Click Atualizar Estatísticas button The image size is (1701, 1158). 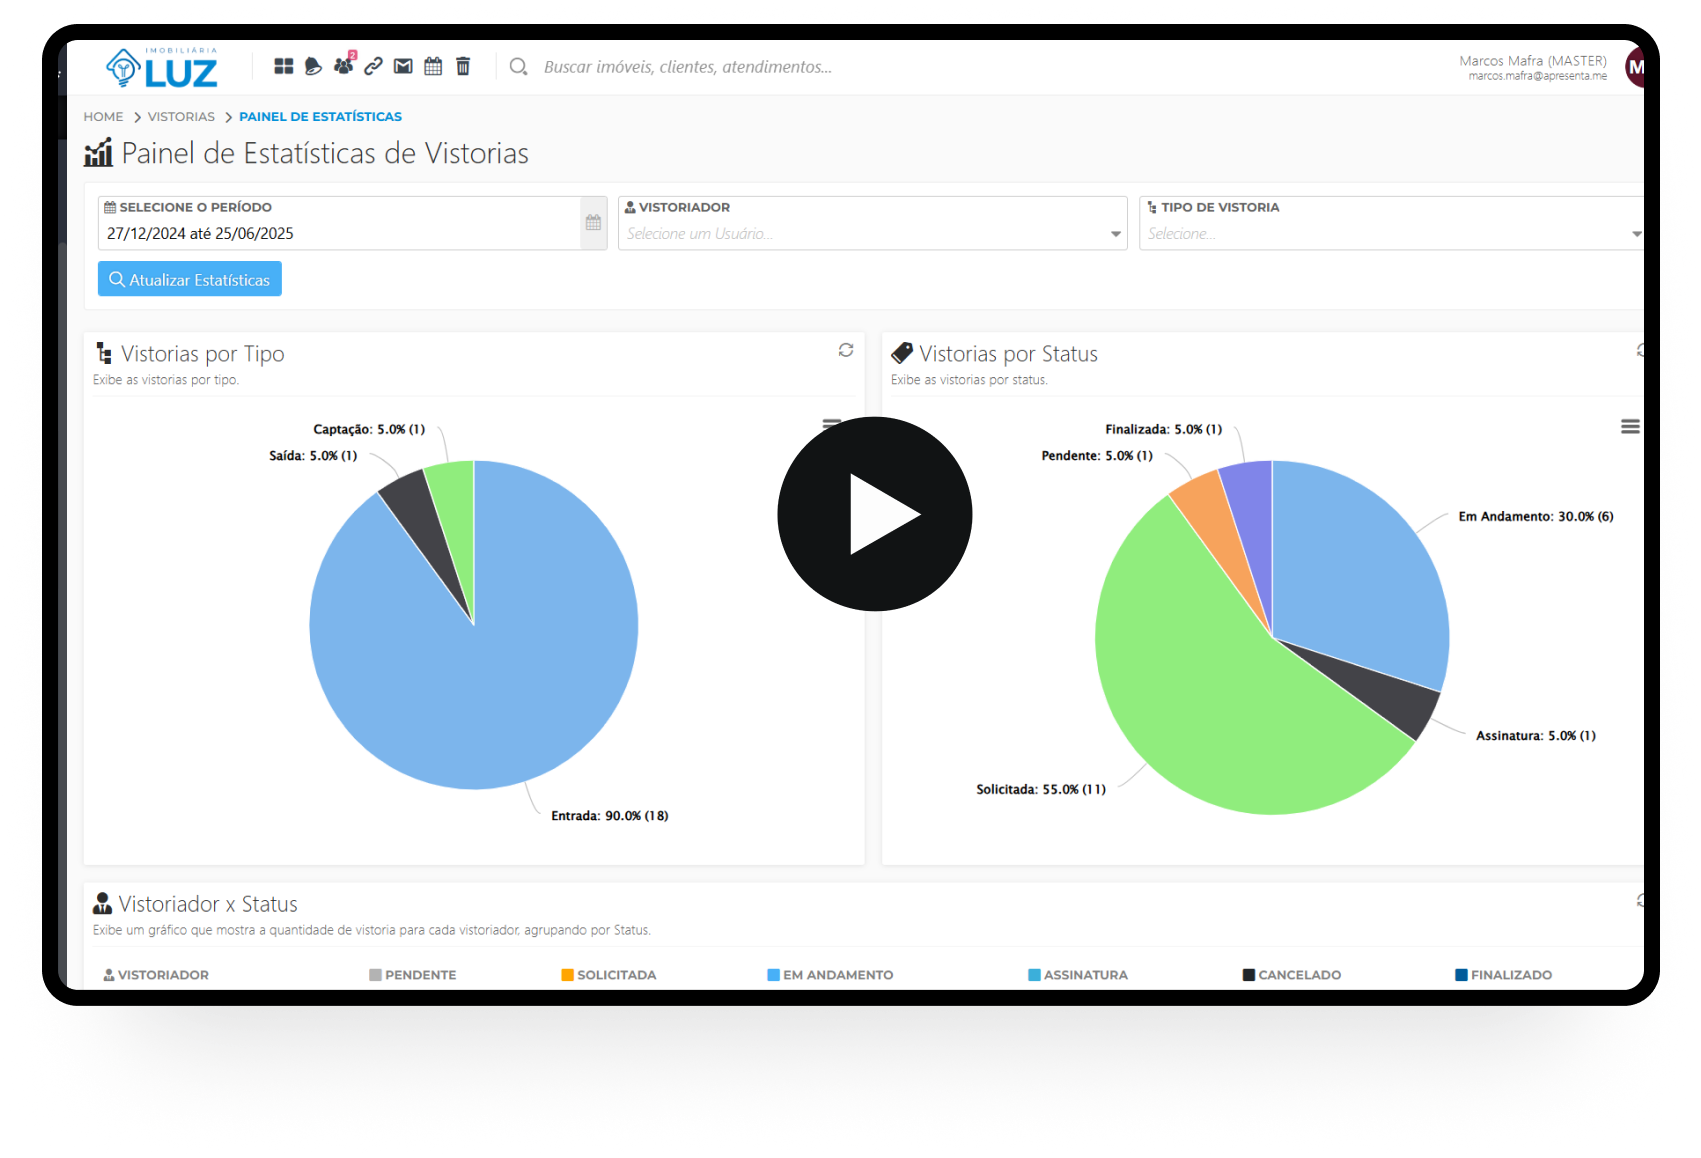[x=190, y=279]
